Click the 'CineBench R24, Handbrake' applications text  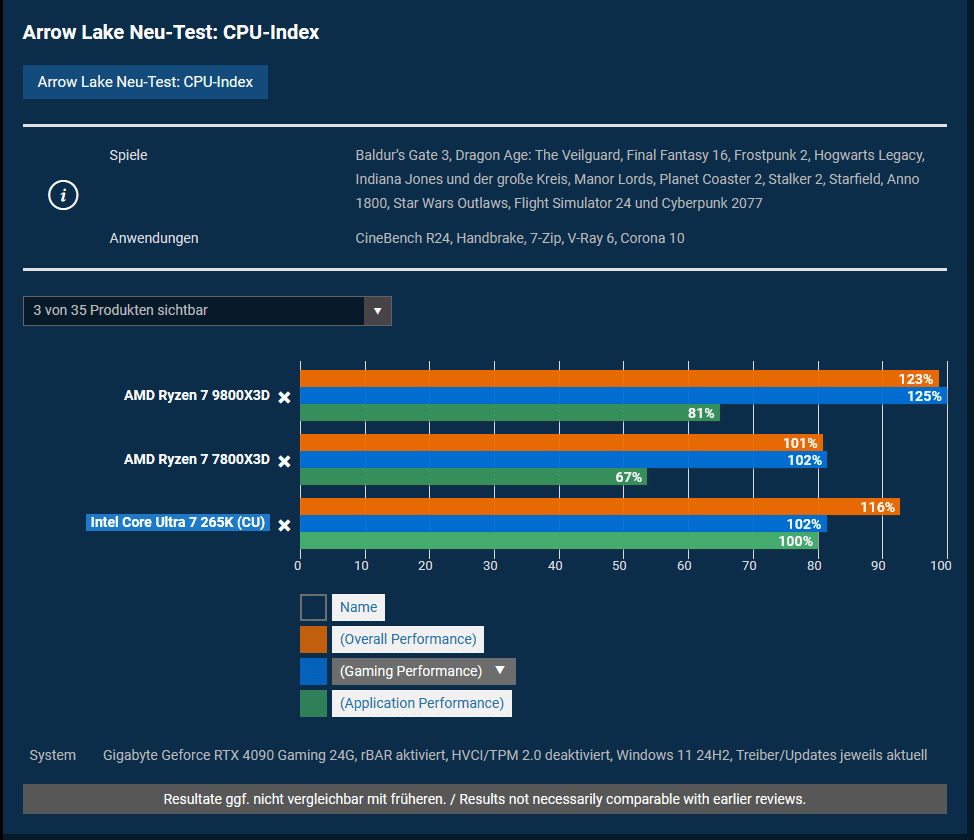pyautogui.click(x=520, y=238)
